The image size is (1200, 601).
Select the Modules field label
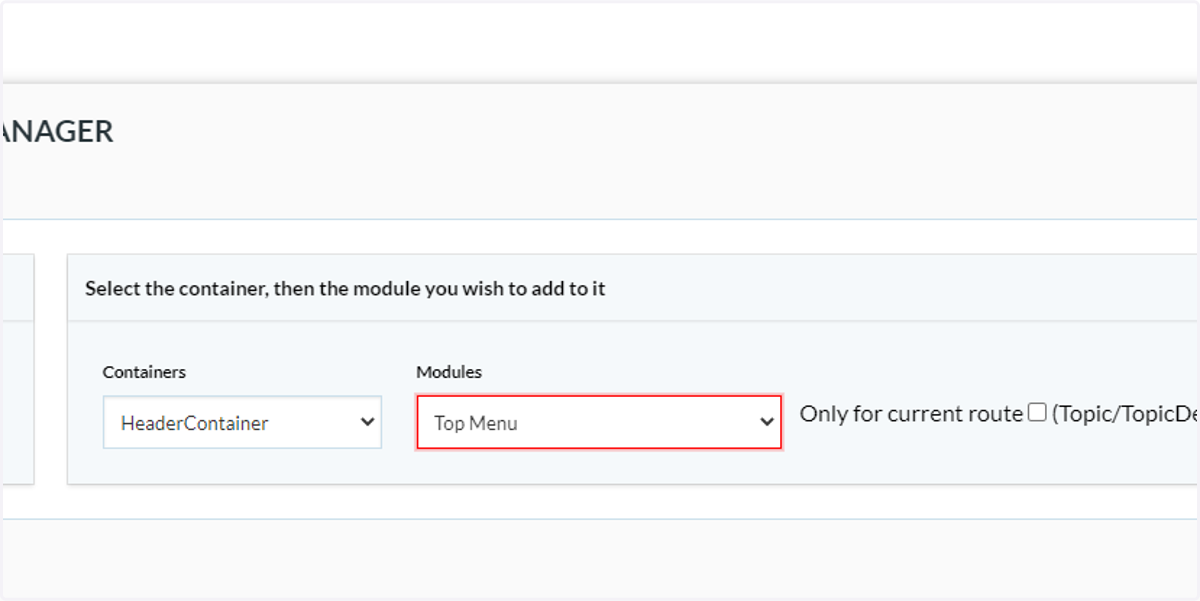tap(449, 372)
